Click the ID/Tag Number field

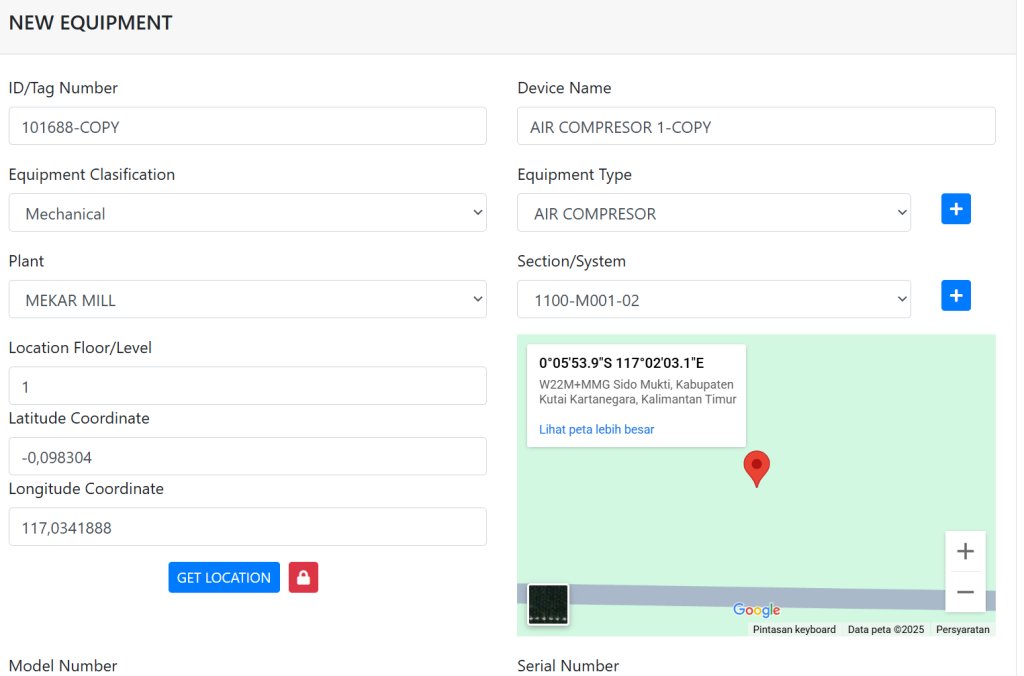(x=247, y=127)
